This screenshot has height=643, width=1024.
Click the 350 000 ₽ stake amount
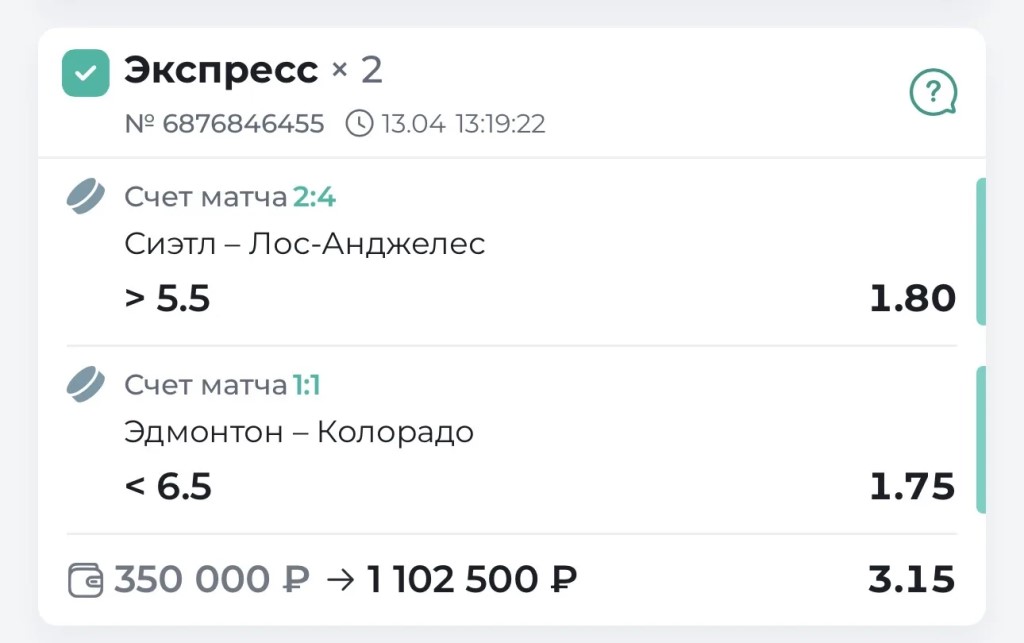click(x=212, y=579)
